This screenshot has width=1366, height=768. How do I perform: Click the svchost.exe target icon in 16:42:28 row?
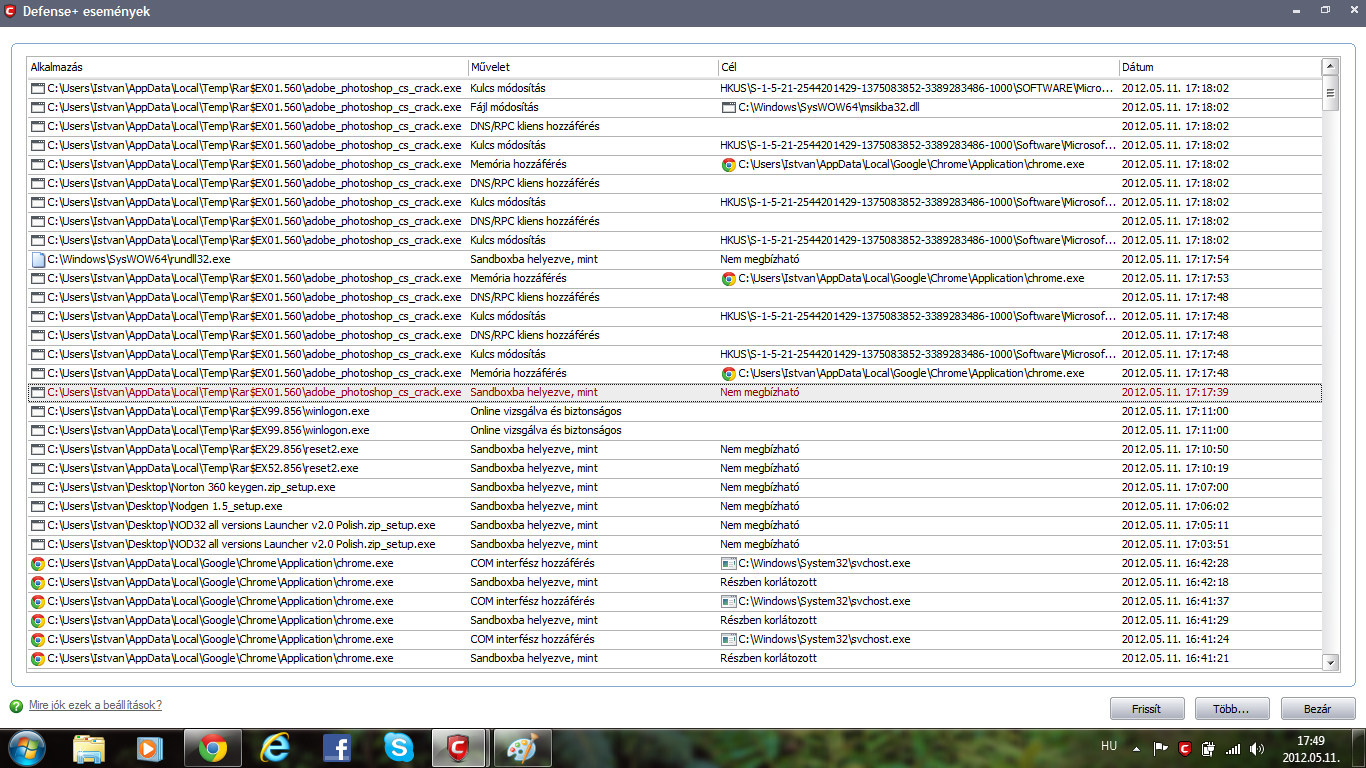(728, 563)
